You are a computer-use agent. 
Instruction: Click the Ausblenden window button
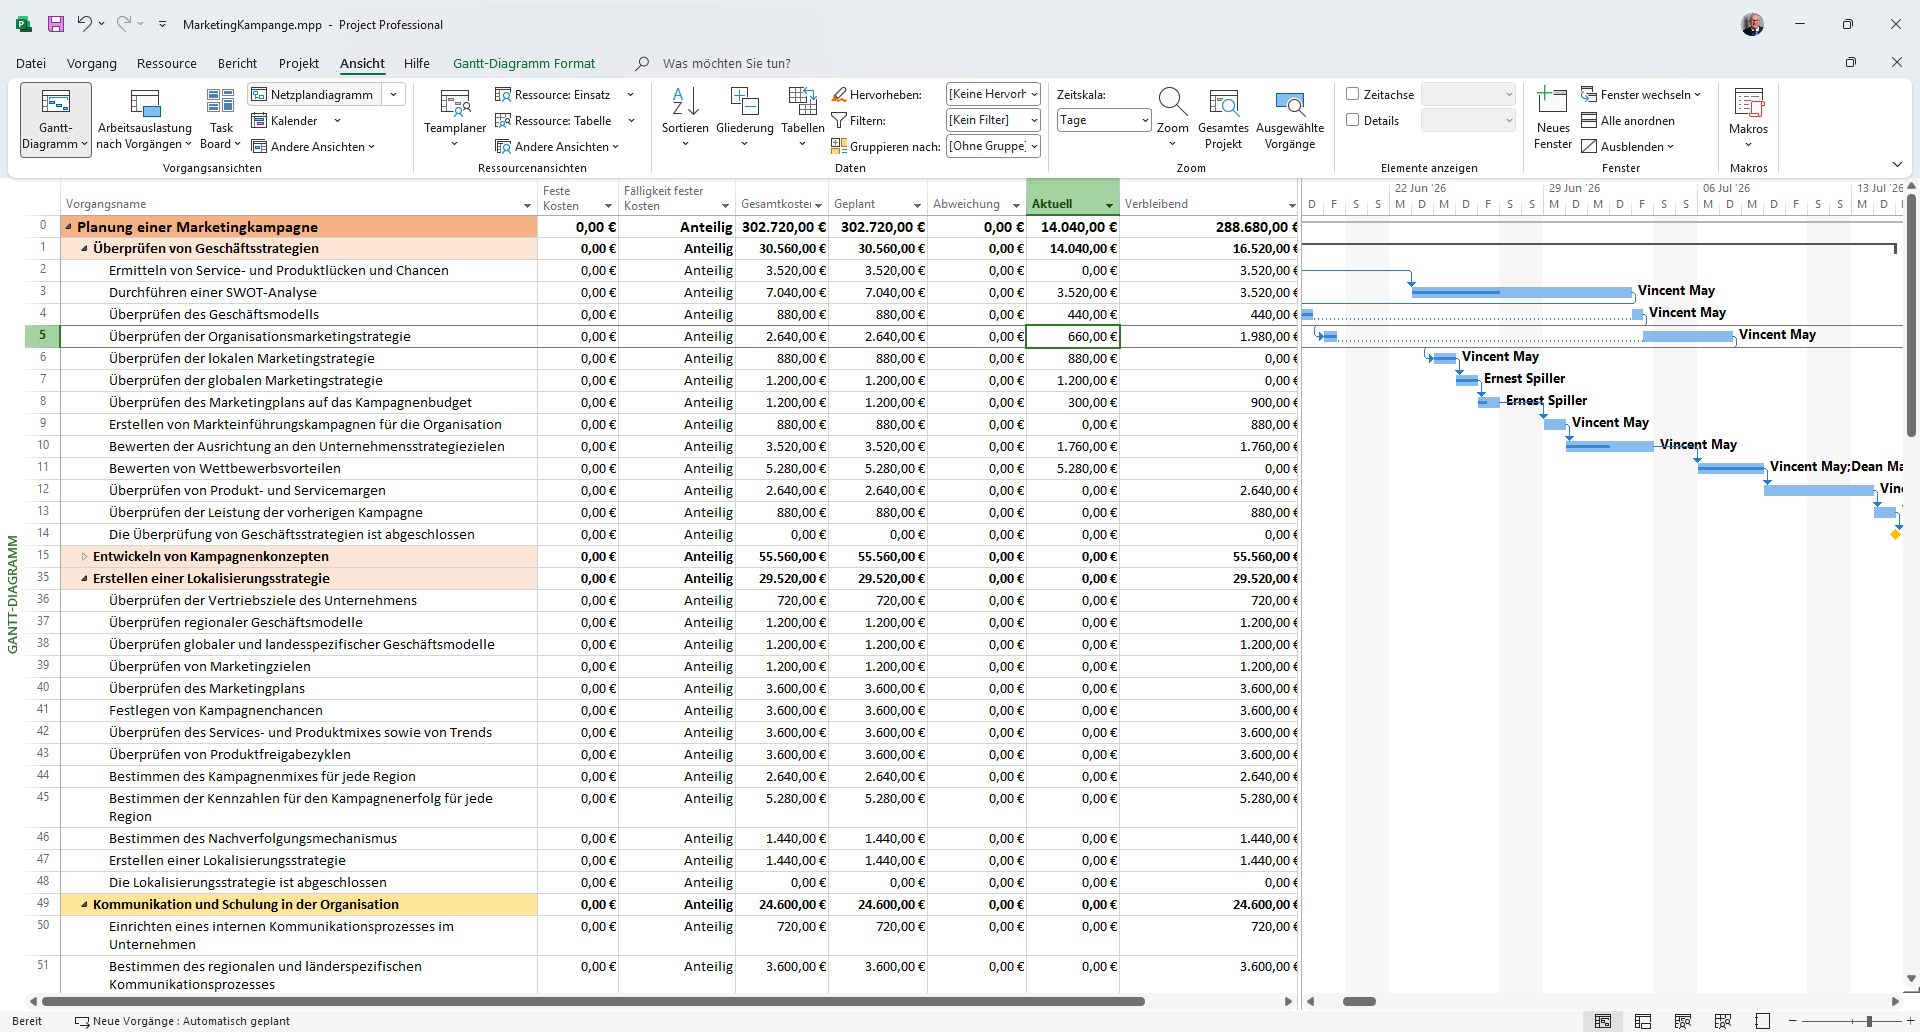[1627, 147]
